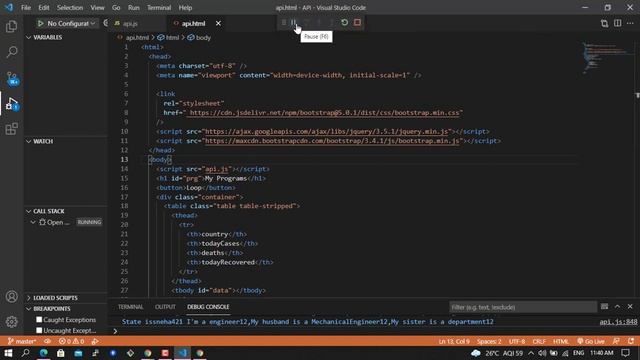640x360 pixels.
Task: Open the Selection menu
Action: point(70,8)
